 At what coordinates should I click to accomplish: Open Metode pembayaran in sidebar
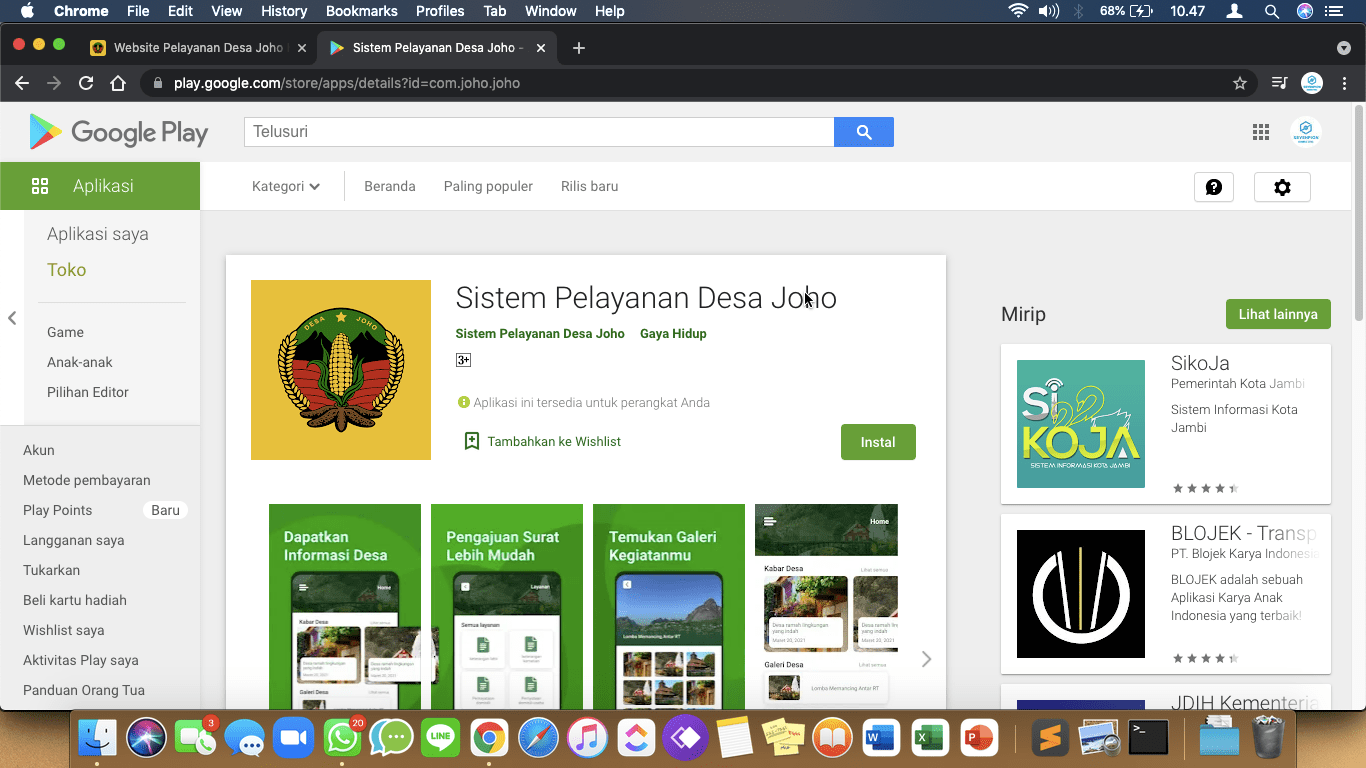pyautogui.click(x=87, y=480)
